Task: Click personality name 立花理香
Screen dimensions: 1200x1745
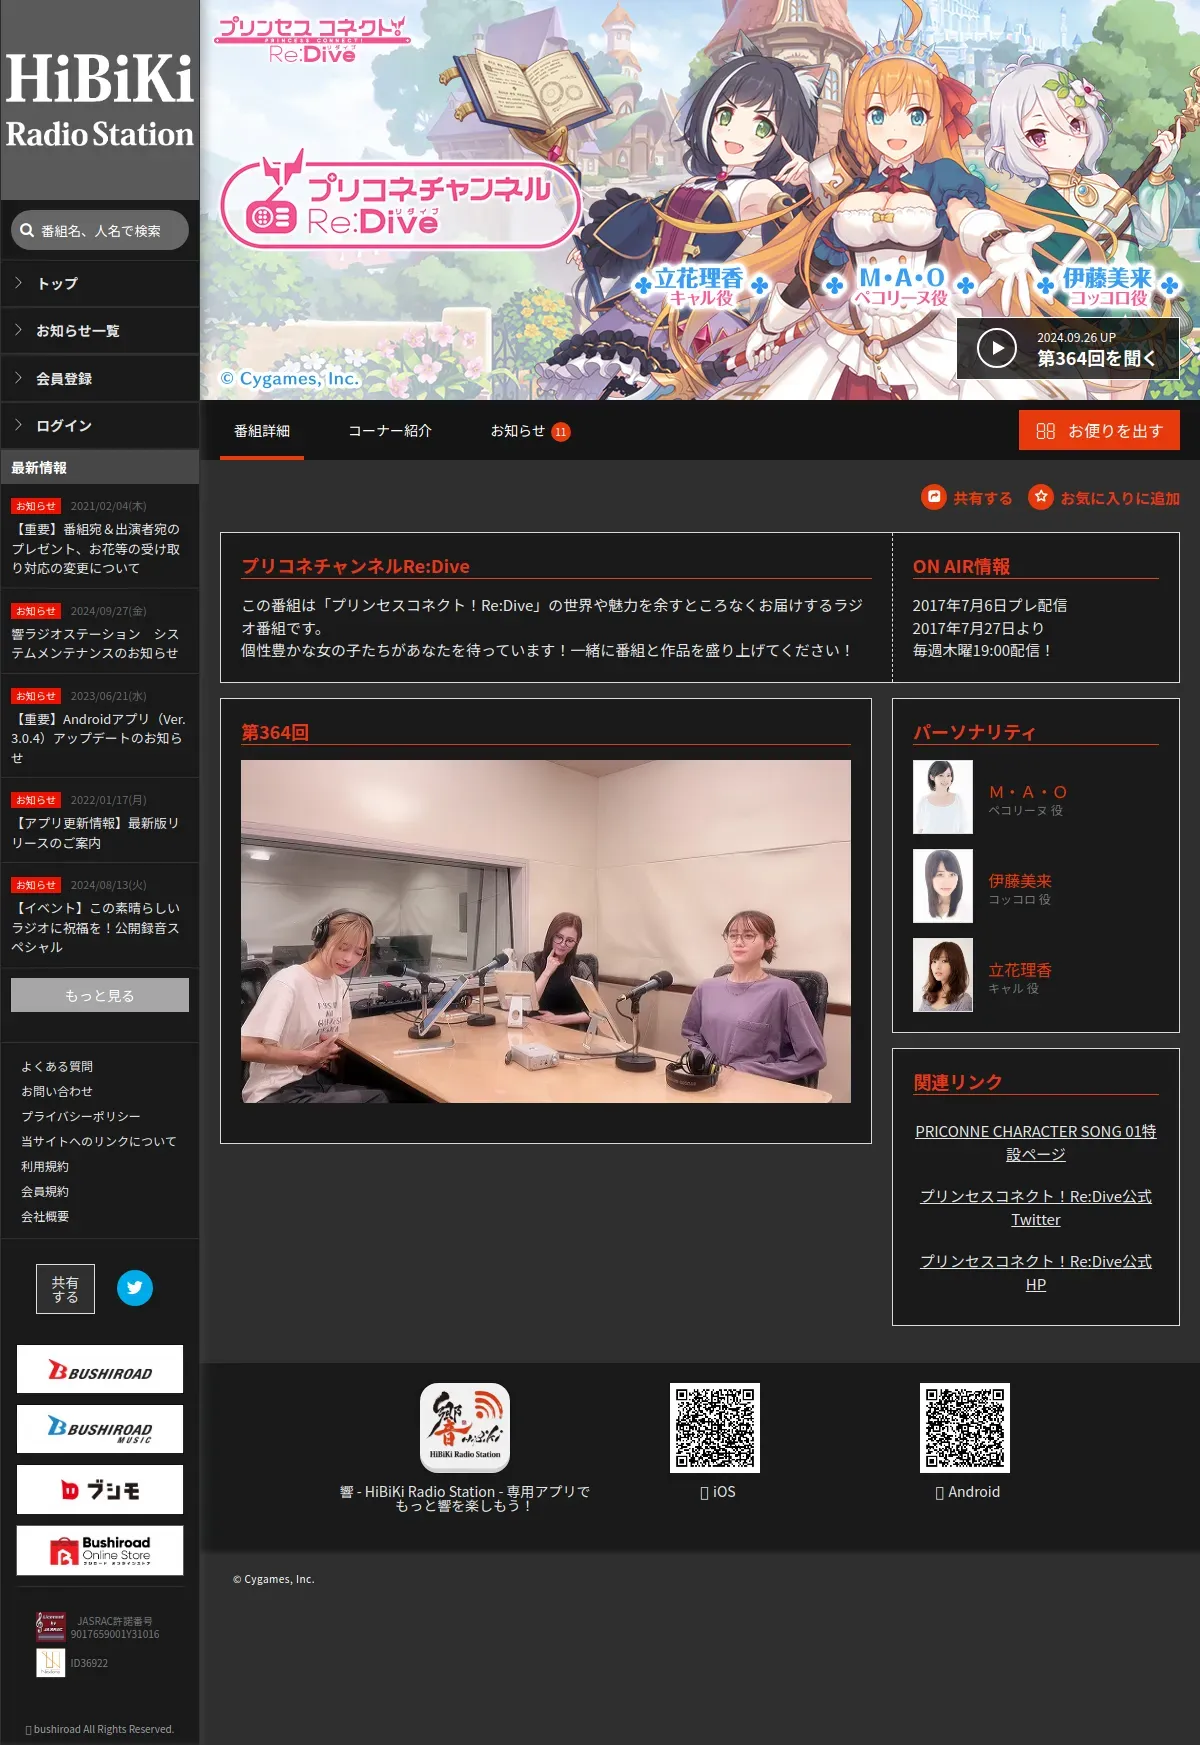Action: point(1020,970)
